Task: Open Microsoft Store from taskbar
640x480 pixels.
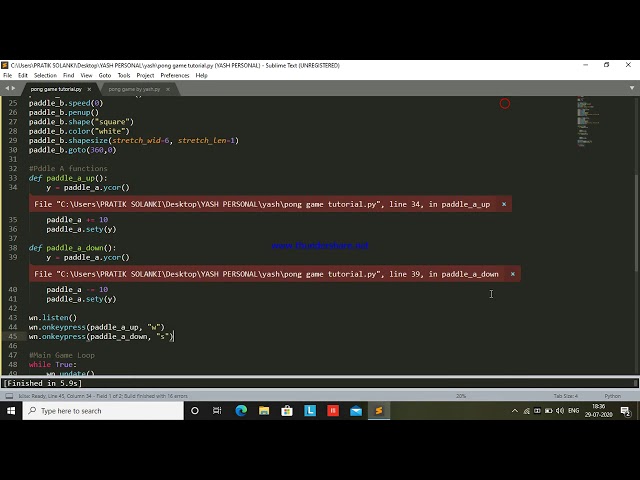Action: click(287, 411)
